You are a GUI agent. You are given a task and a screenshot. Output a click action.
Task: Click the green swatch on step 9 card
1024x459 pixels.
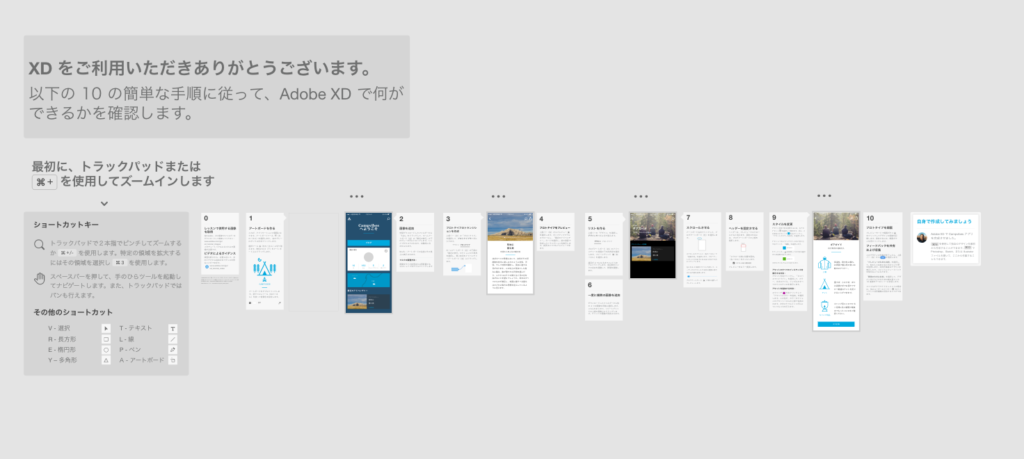[x=785, y=259]
